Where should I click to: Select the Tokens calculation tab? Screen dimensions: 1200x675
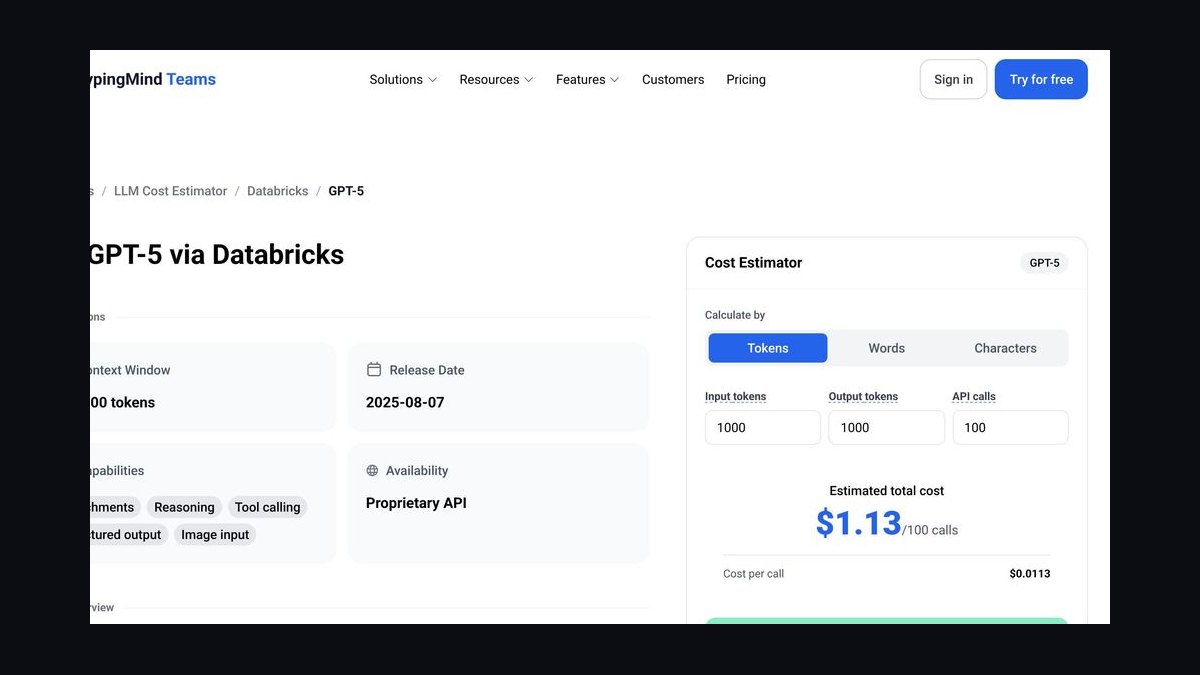pos(768,348)
